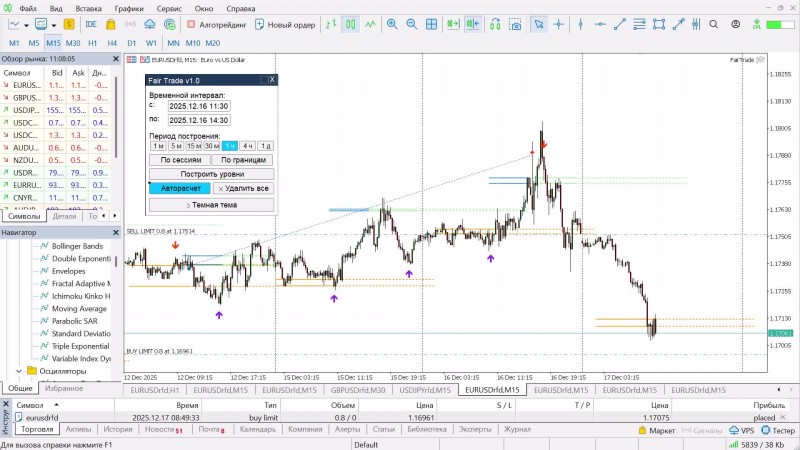
Task: Toggle the chart shift button
Action: click(x=473, y=24)
